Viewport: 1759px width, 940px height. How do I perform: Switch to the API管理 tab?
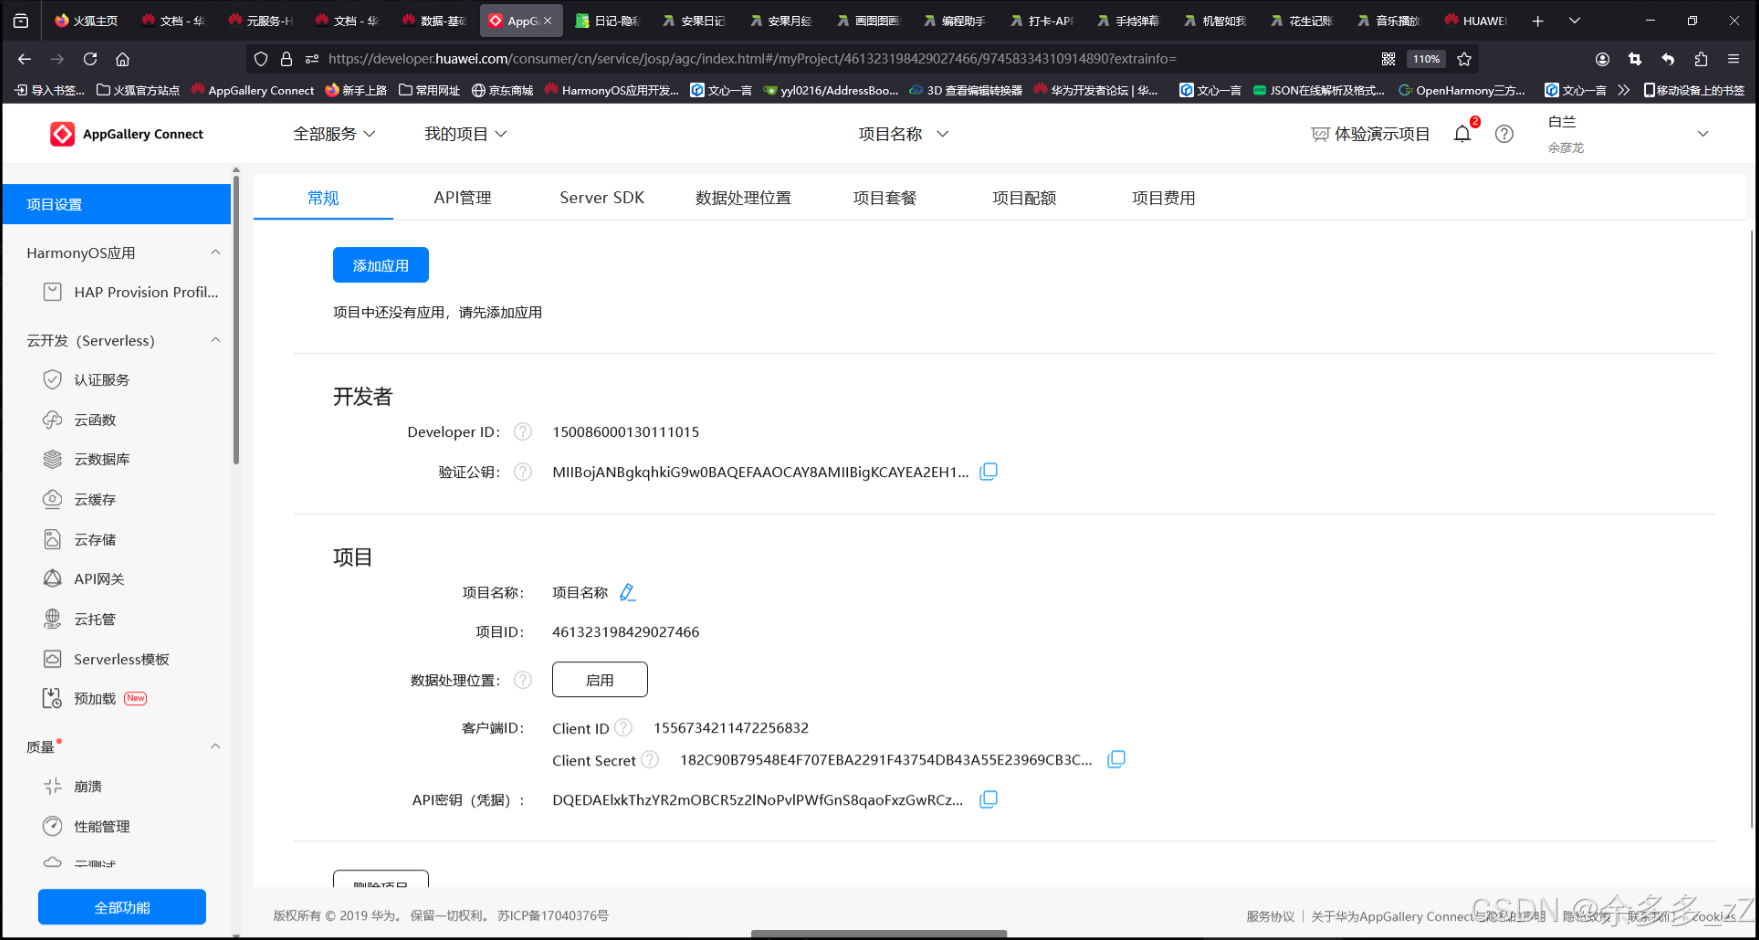(x=462, y=198)
